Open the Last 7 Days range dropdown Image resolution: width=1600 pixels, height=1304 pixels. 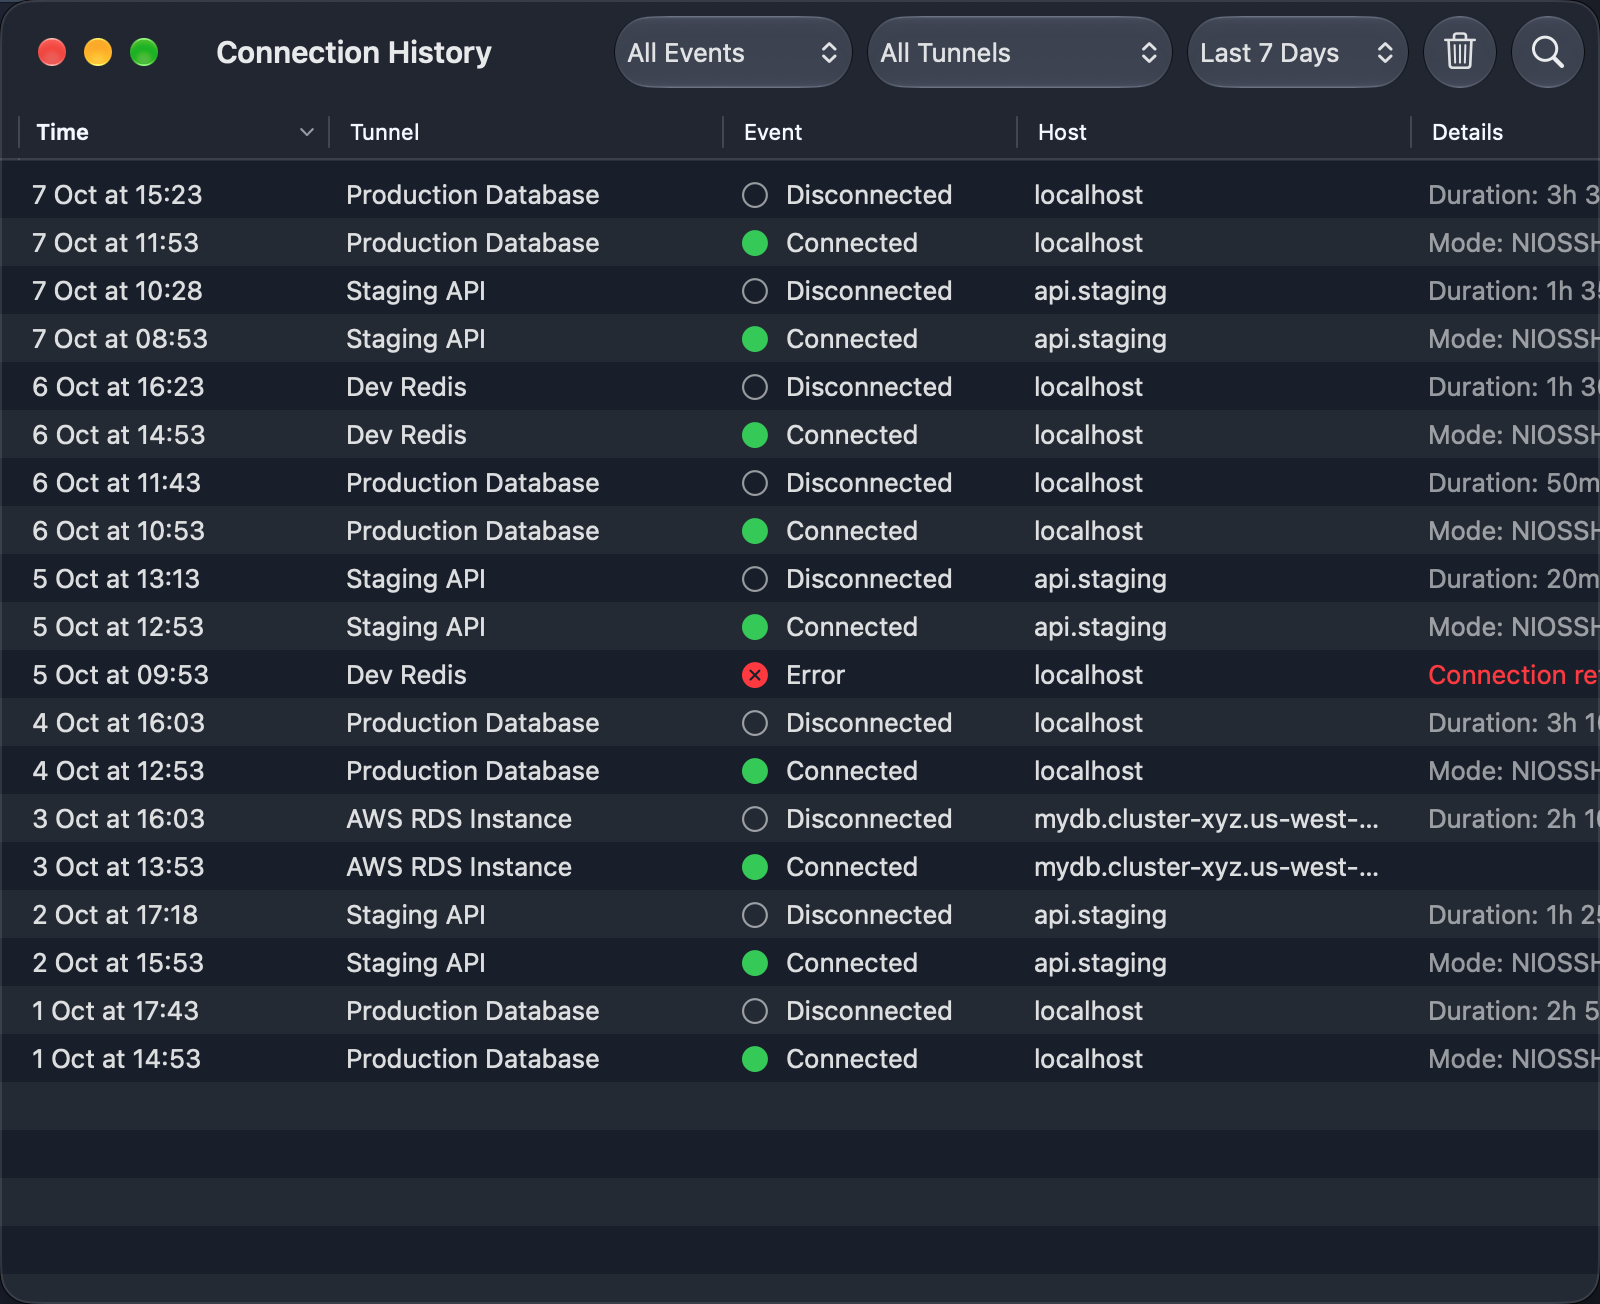(1297, 52)
